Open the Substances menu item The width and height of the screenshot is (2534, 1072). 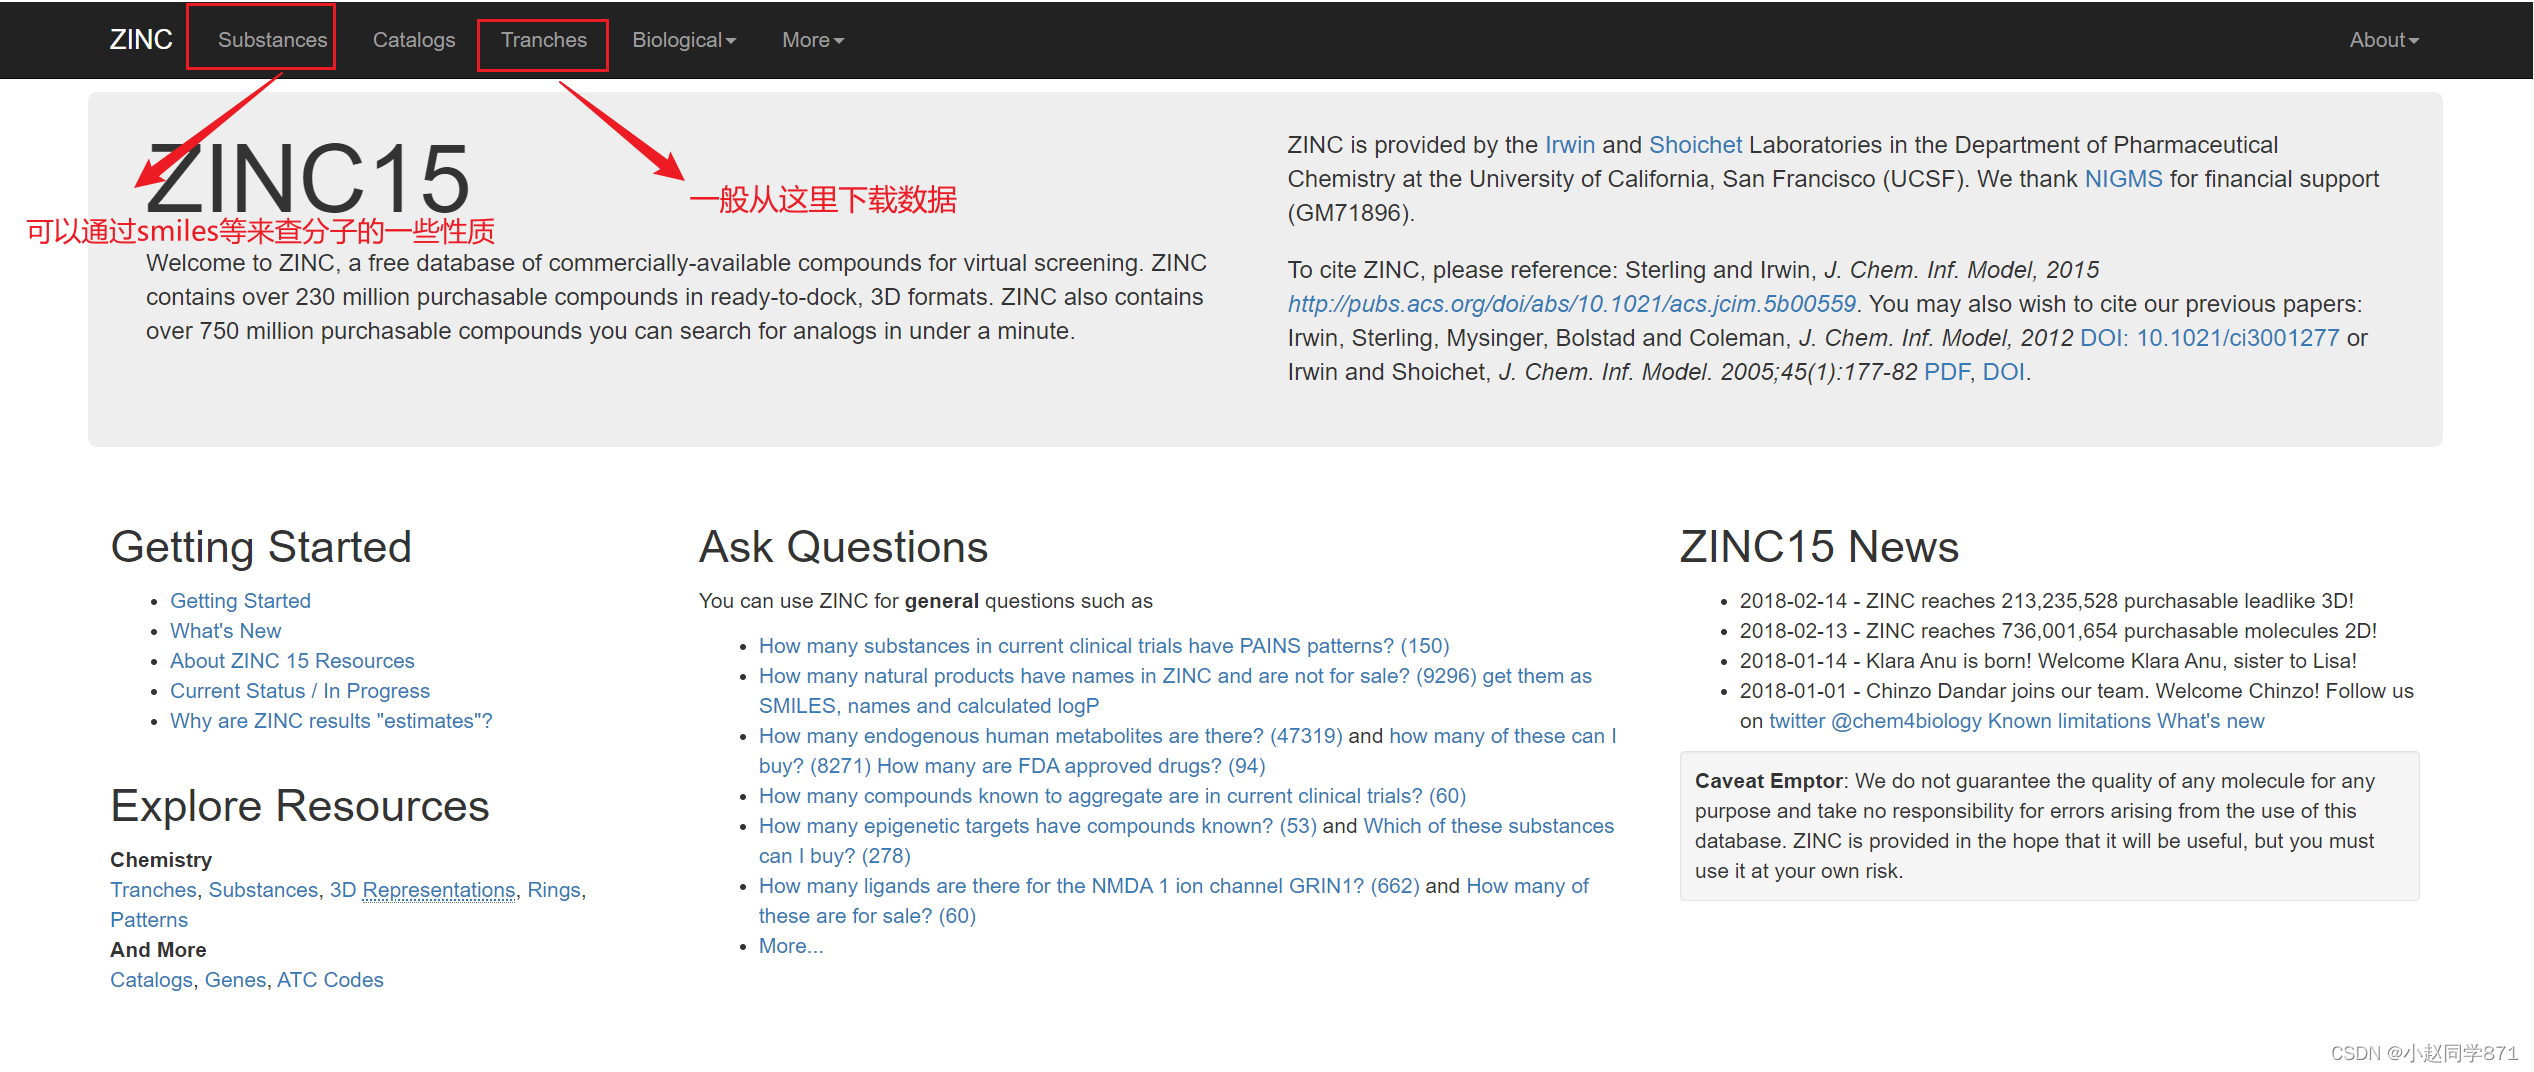pos(272,40)
